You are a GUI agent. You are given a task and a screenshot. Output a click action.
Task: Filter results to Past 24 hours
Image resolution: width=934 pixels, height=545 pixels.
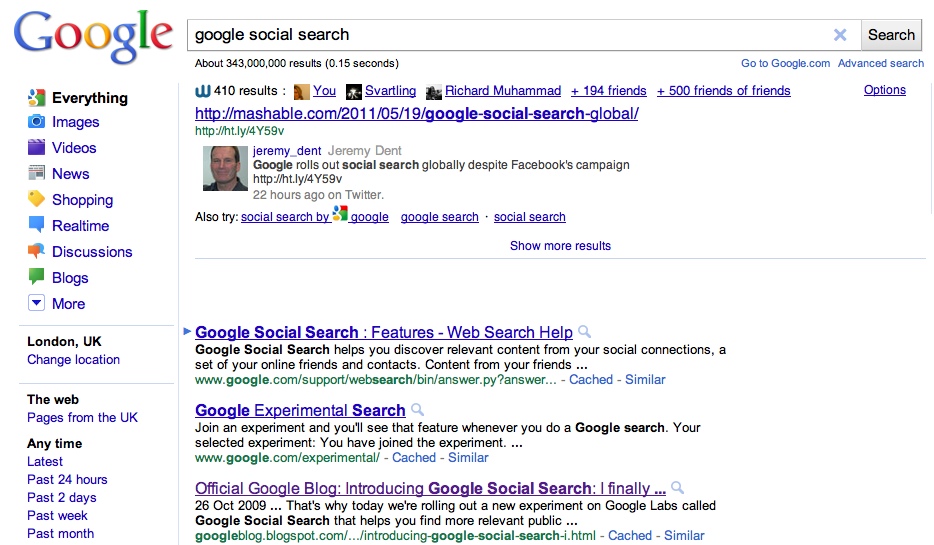click(x=67, y=480)
